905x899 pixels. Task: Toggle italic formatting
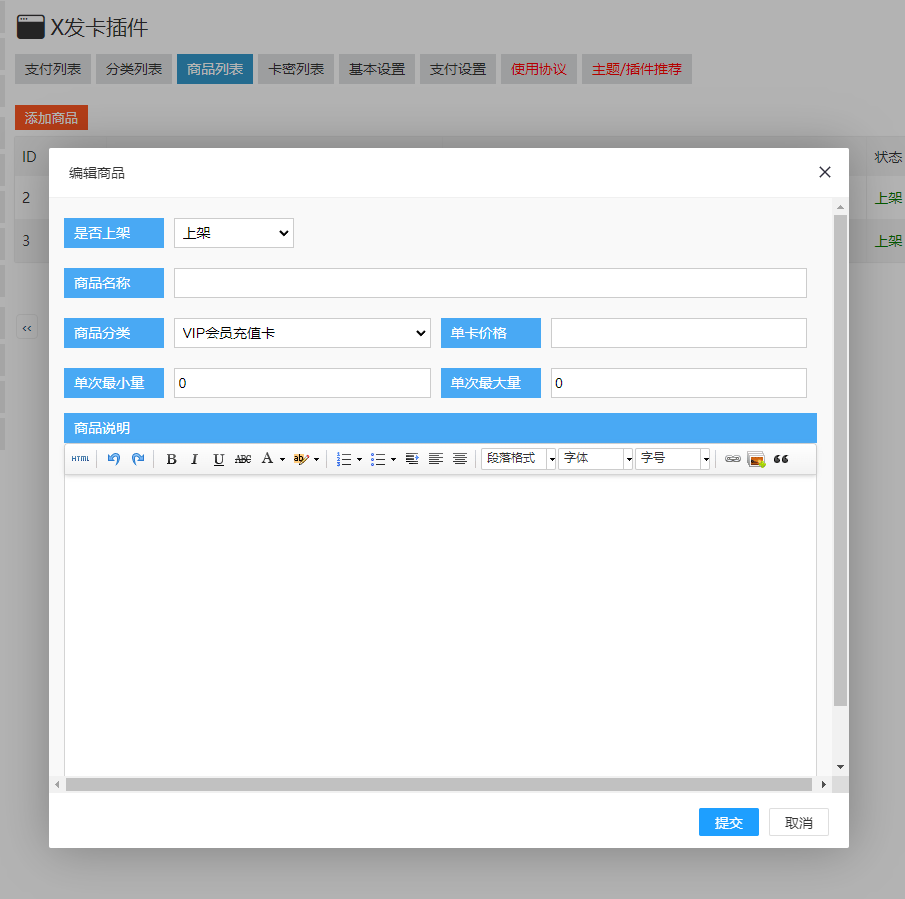(195, 459)
